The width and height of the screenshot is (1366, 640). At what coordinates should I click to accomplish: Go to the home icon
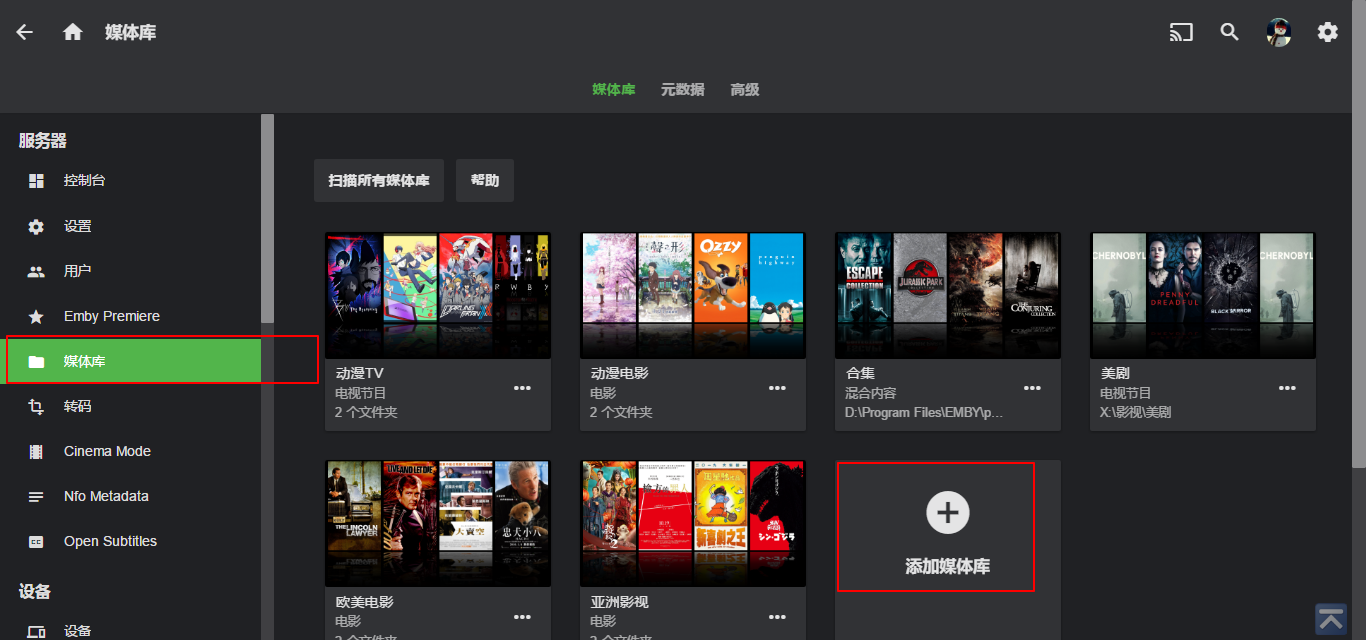pos(72,32)
